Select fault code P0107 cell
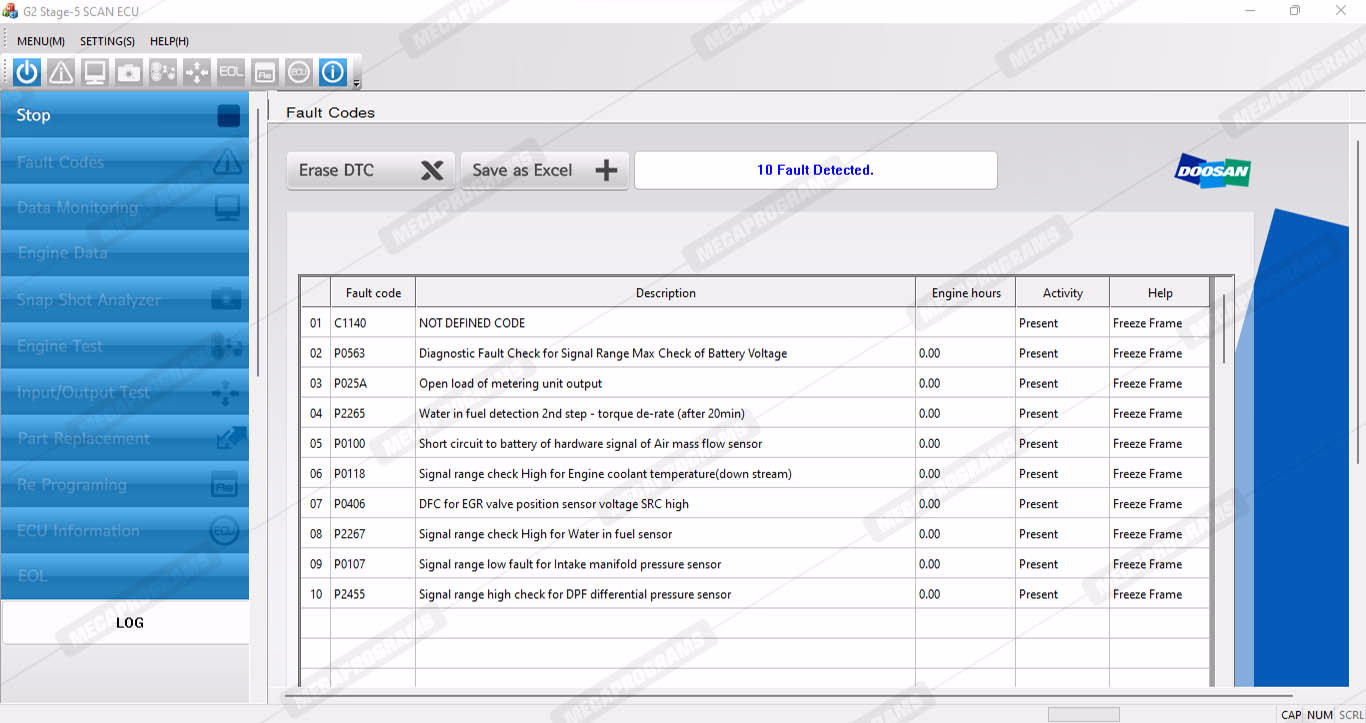1366x723 pixels. point(373,563)
